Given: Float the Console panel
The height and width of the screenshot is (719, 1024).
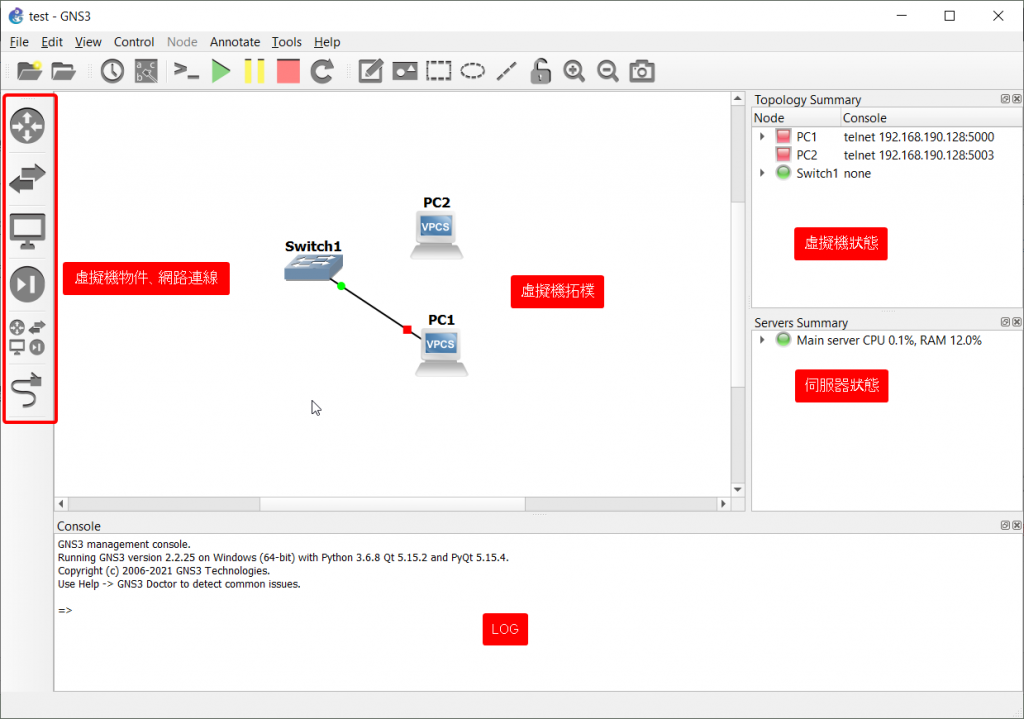Looking at the screenshot, I should click(1005, 525).
